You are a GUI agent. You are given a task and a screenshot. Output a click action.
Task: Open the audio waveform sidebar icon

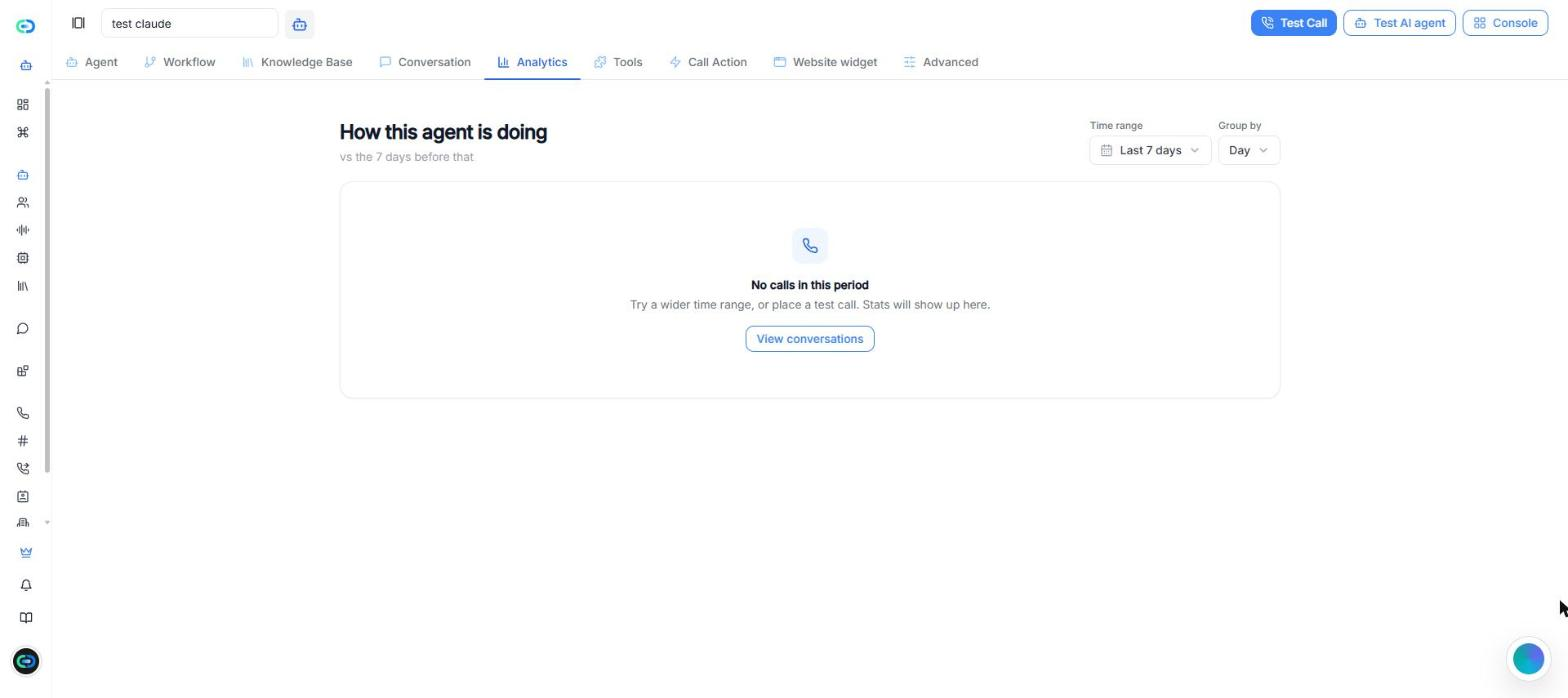coord(23,230)
